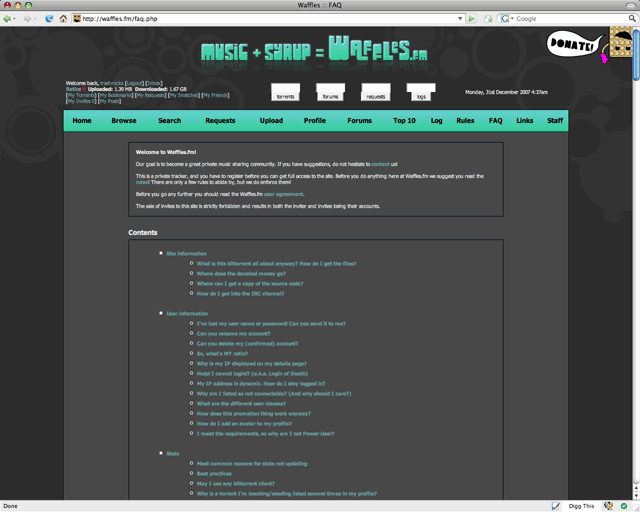The image size is (640, 512).
Task: Click the Logout link
Action: coord(134,83)
